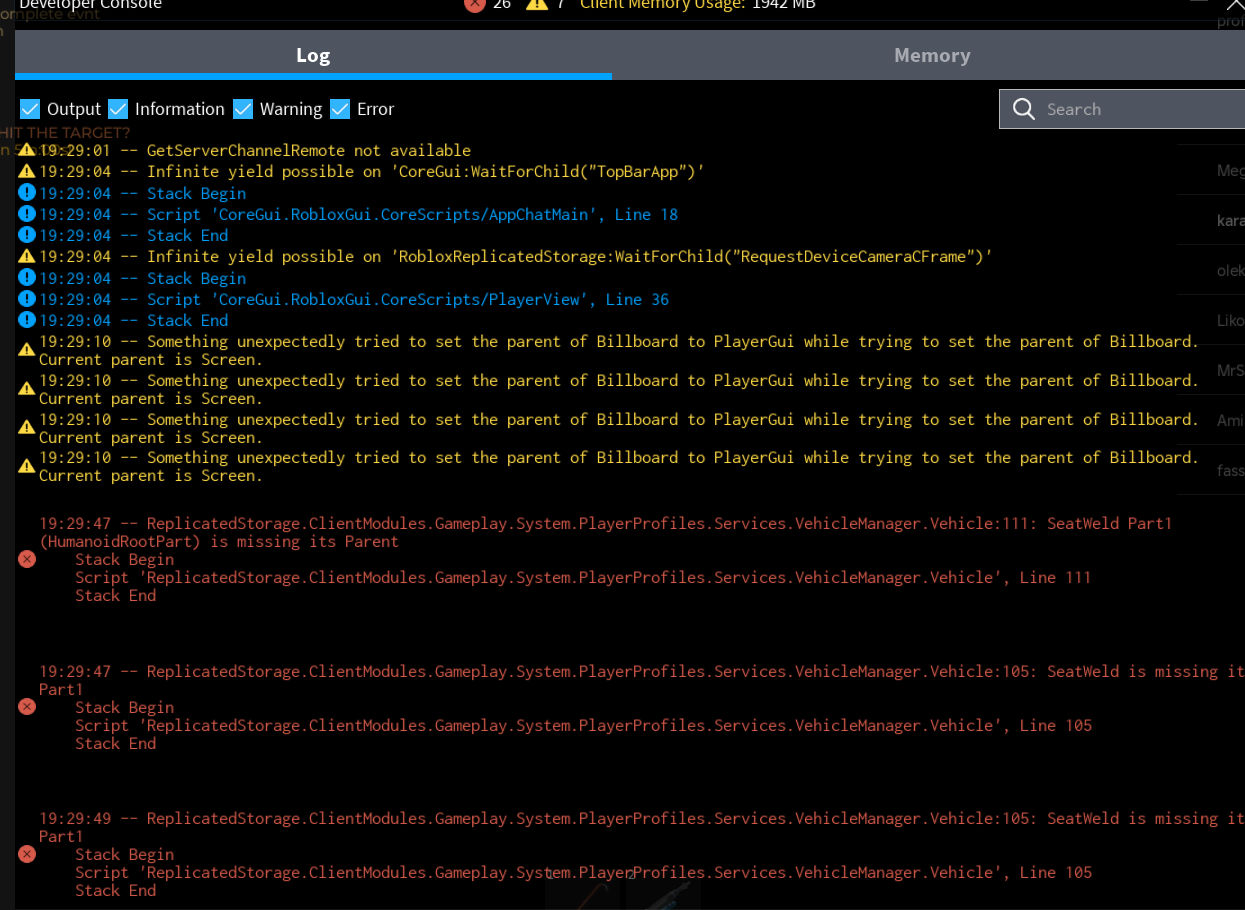
Task: Click the warning count triangle in title bar
Action: pos(537,5)
